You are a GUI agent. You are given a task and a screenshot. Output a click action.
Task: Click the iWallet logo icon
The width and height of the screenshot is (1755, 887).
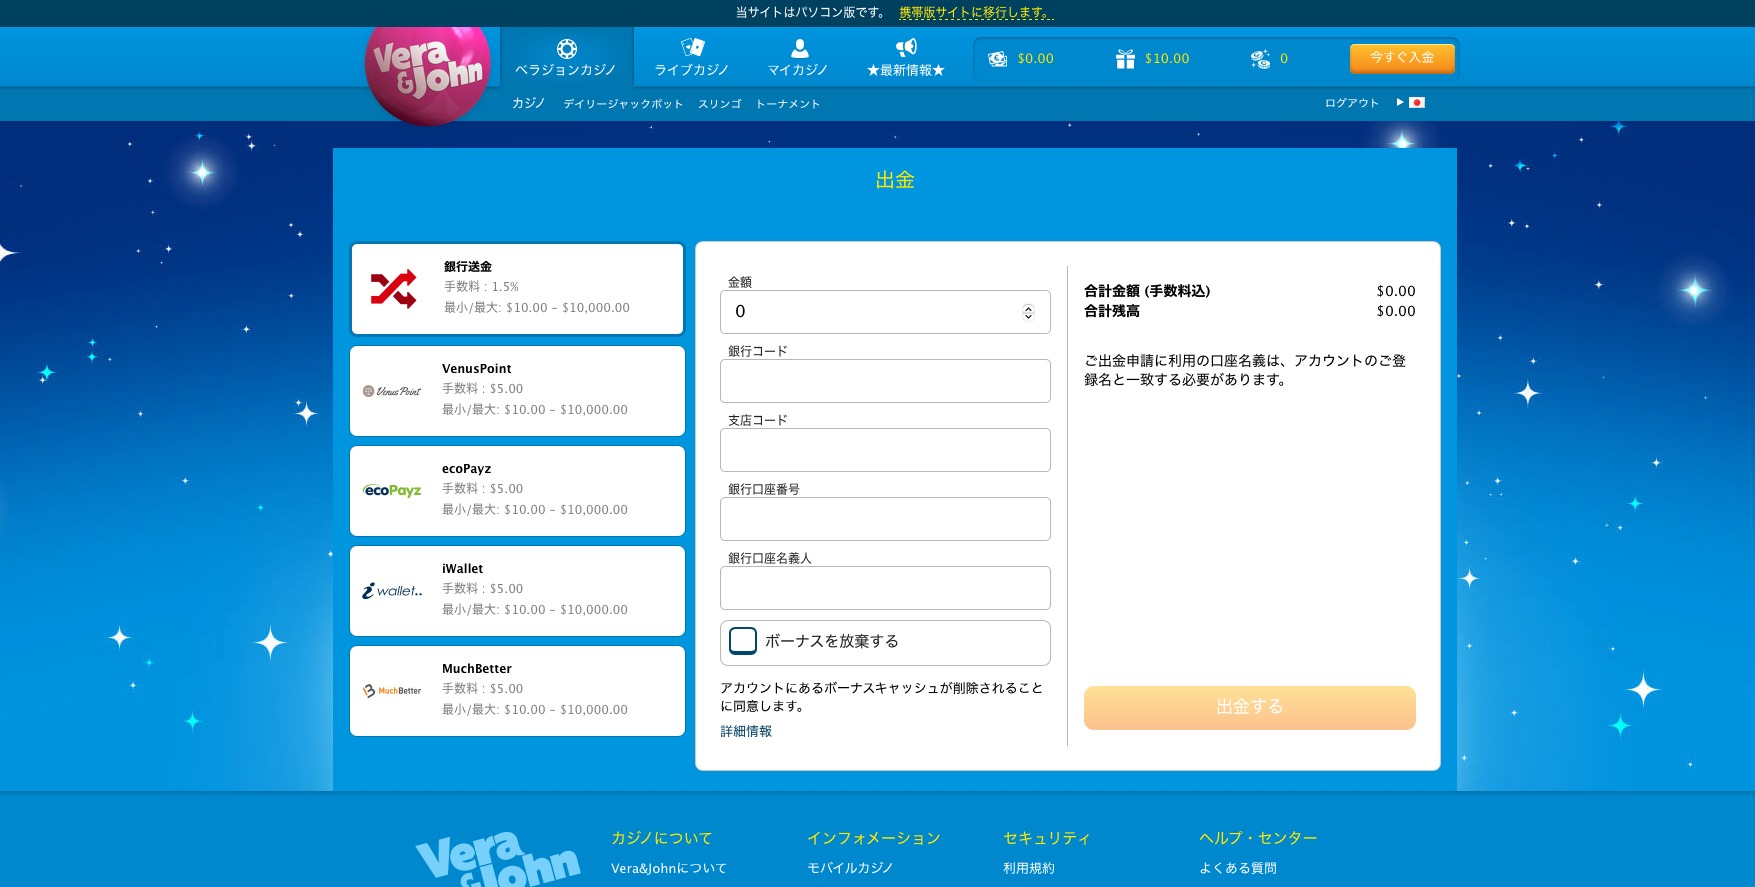click(392, 590)
